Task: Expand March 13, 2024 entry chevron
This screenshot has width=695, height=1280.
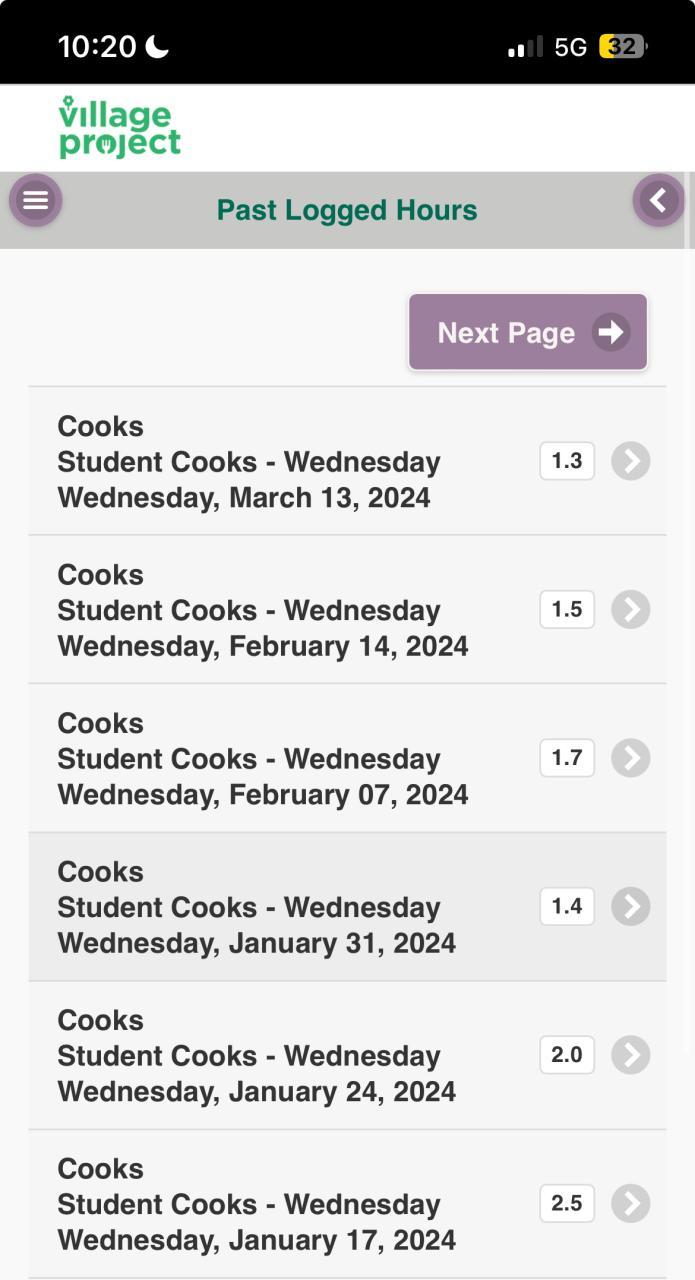Action: pos(630,461)
